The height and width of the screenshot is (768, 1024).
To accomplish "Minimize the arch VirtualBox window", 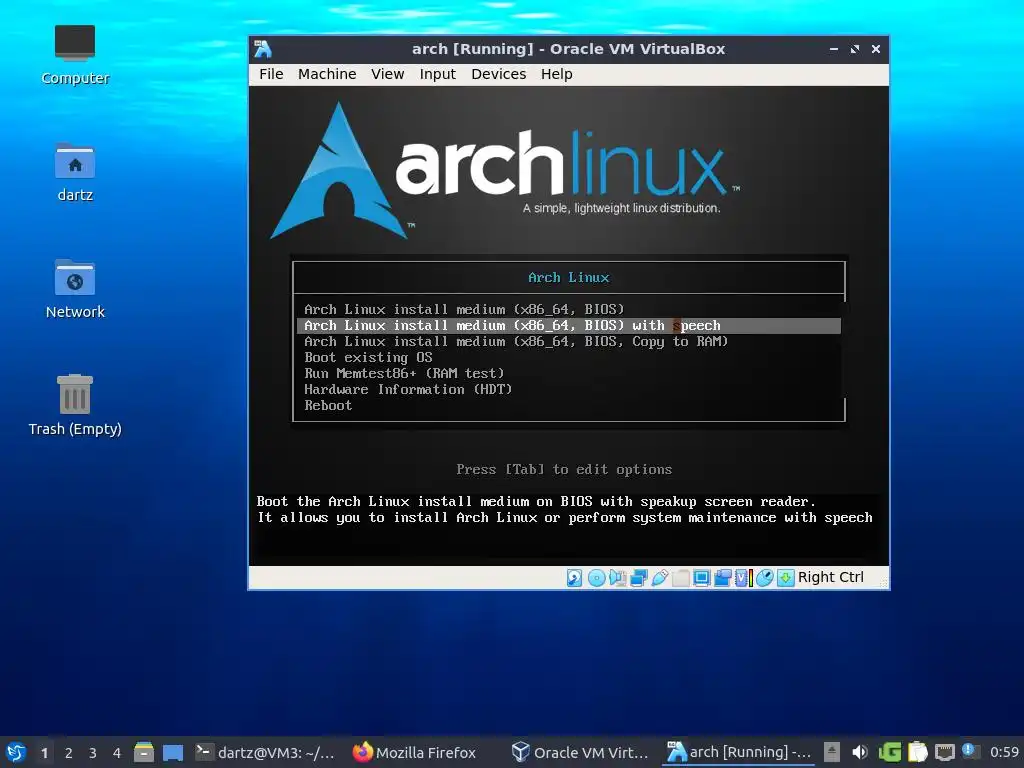I will [834, 49].
